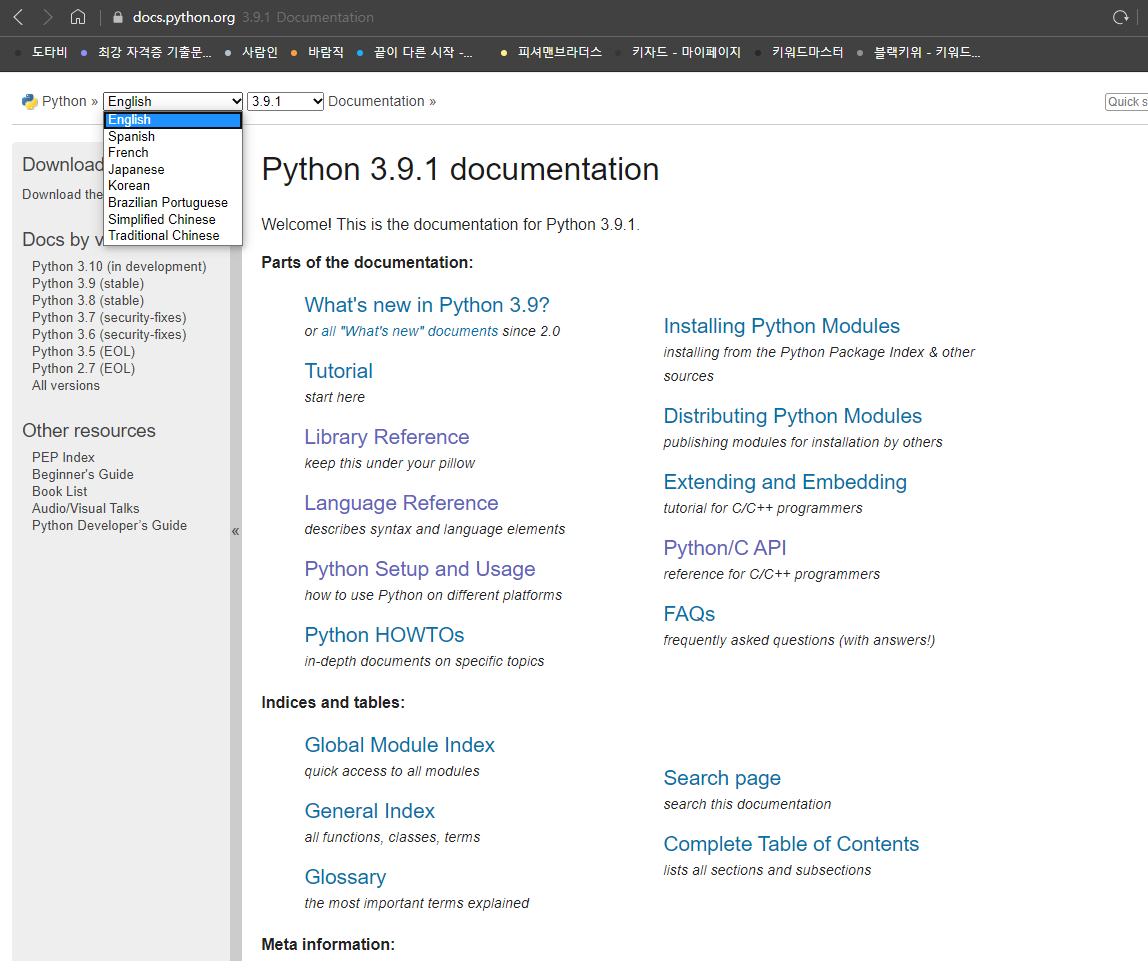Open Python Setup and Usage

[x=420, y=569]
